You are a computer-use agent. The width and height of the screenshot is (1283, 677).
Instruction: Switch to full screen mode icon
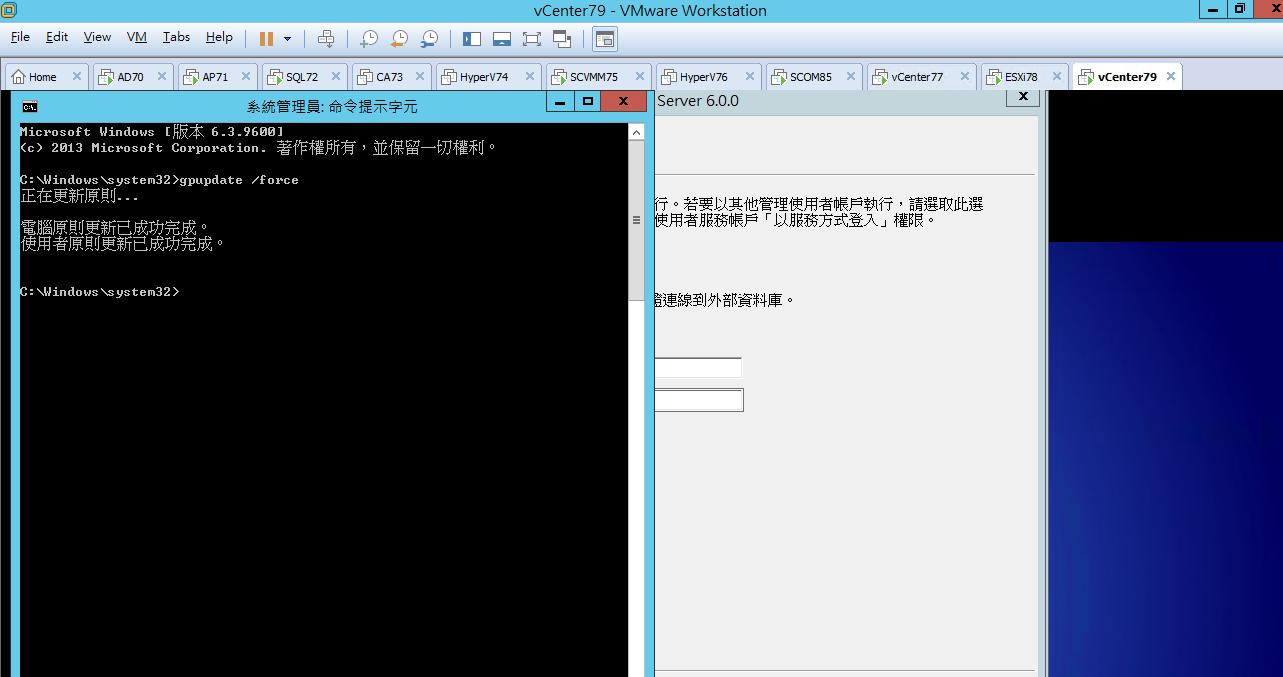point(532,38)
